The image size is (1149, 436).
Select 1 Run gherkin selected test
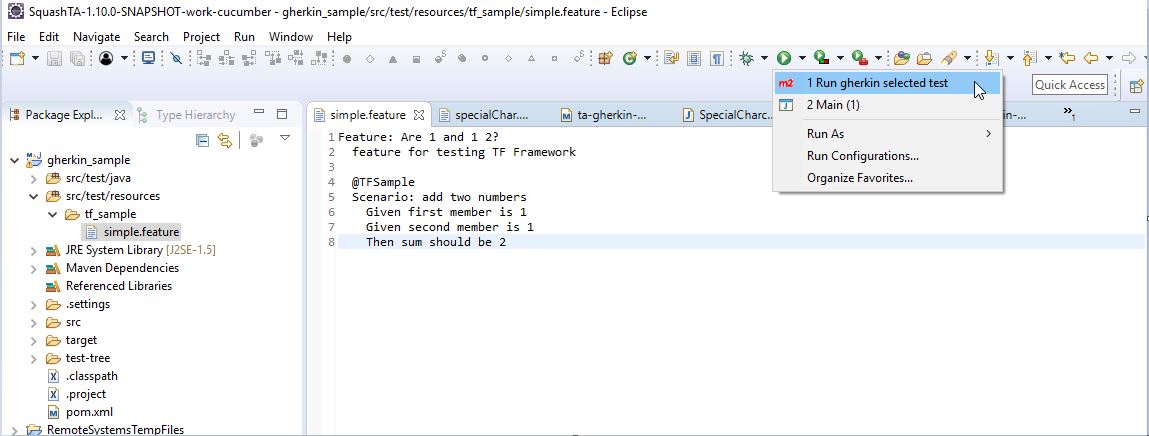pyautogui.click(x=887, y=84)
